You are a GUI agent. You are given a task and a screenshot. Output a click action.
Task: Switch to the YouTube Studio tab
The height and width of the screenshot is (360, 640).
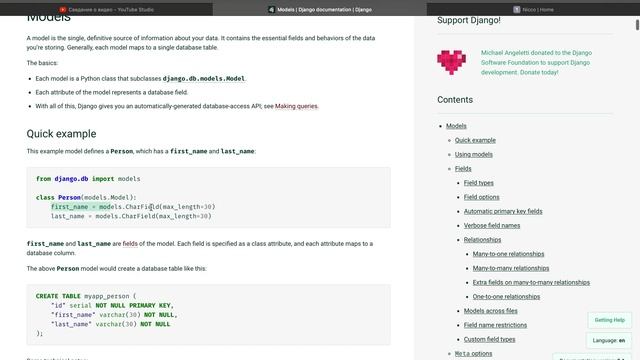tap(106, 9)
